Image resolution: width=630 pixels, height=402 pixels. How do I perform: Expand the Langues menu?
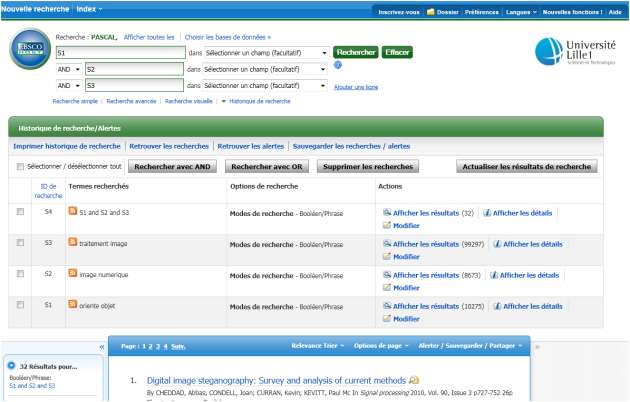point(521,12)
